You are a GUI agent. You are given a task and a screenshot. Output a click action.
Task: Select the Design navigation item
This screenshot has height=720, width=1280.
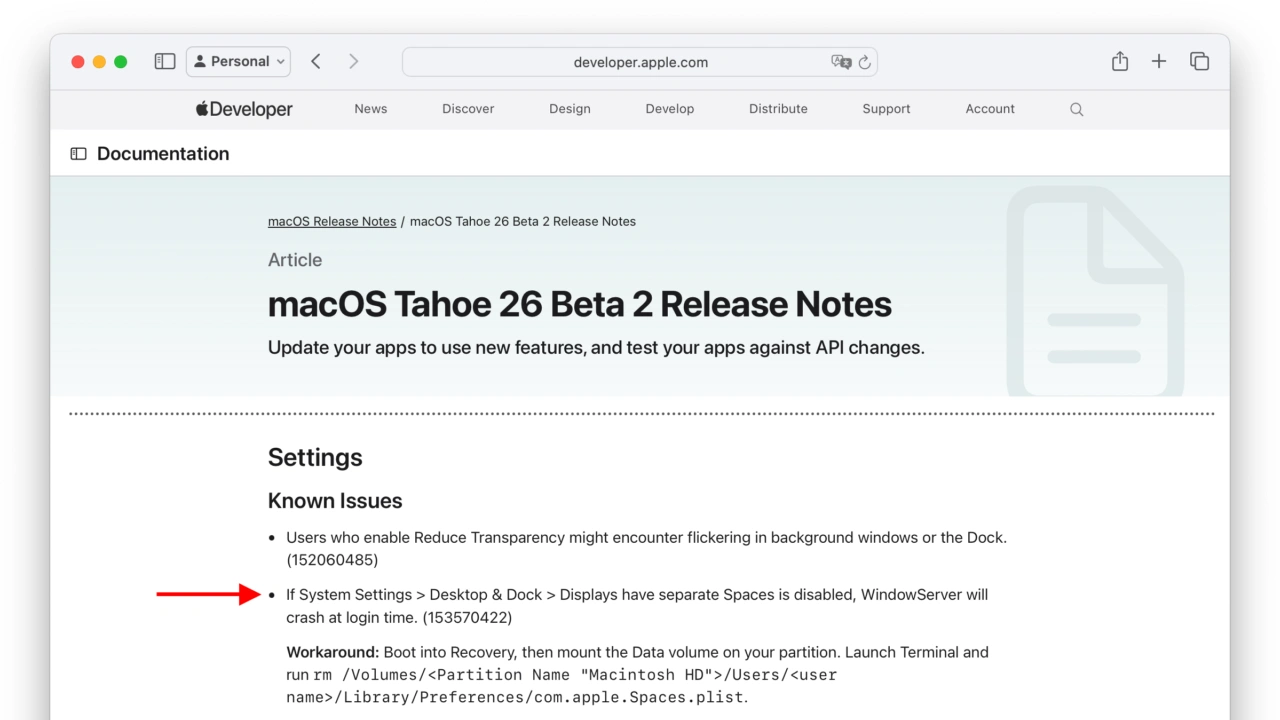click(569, 109)
